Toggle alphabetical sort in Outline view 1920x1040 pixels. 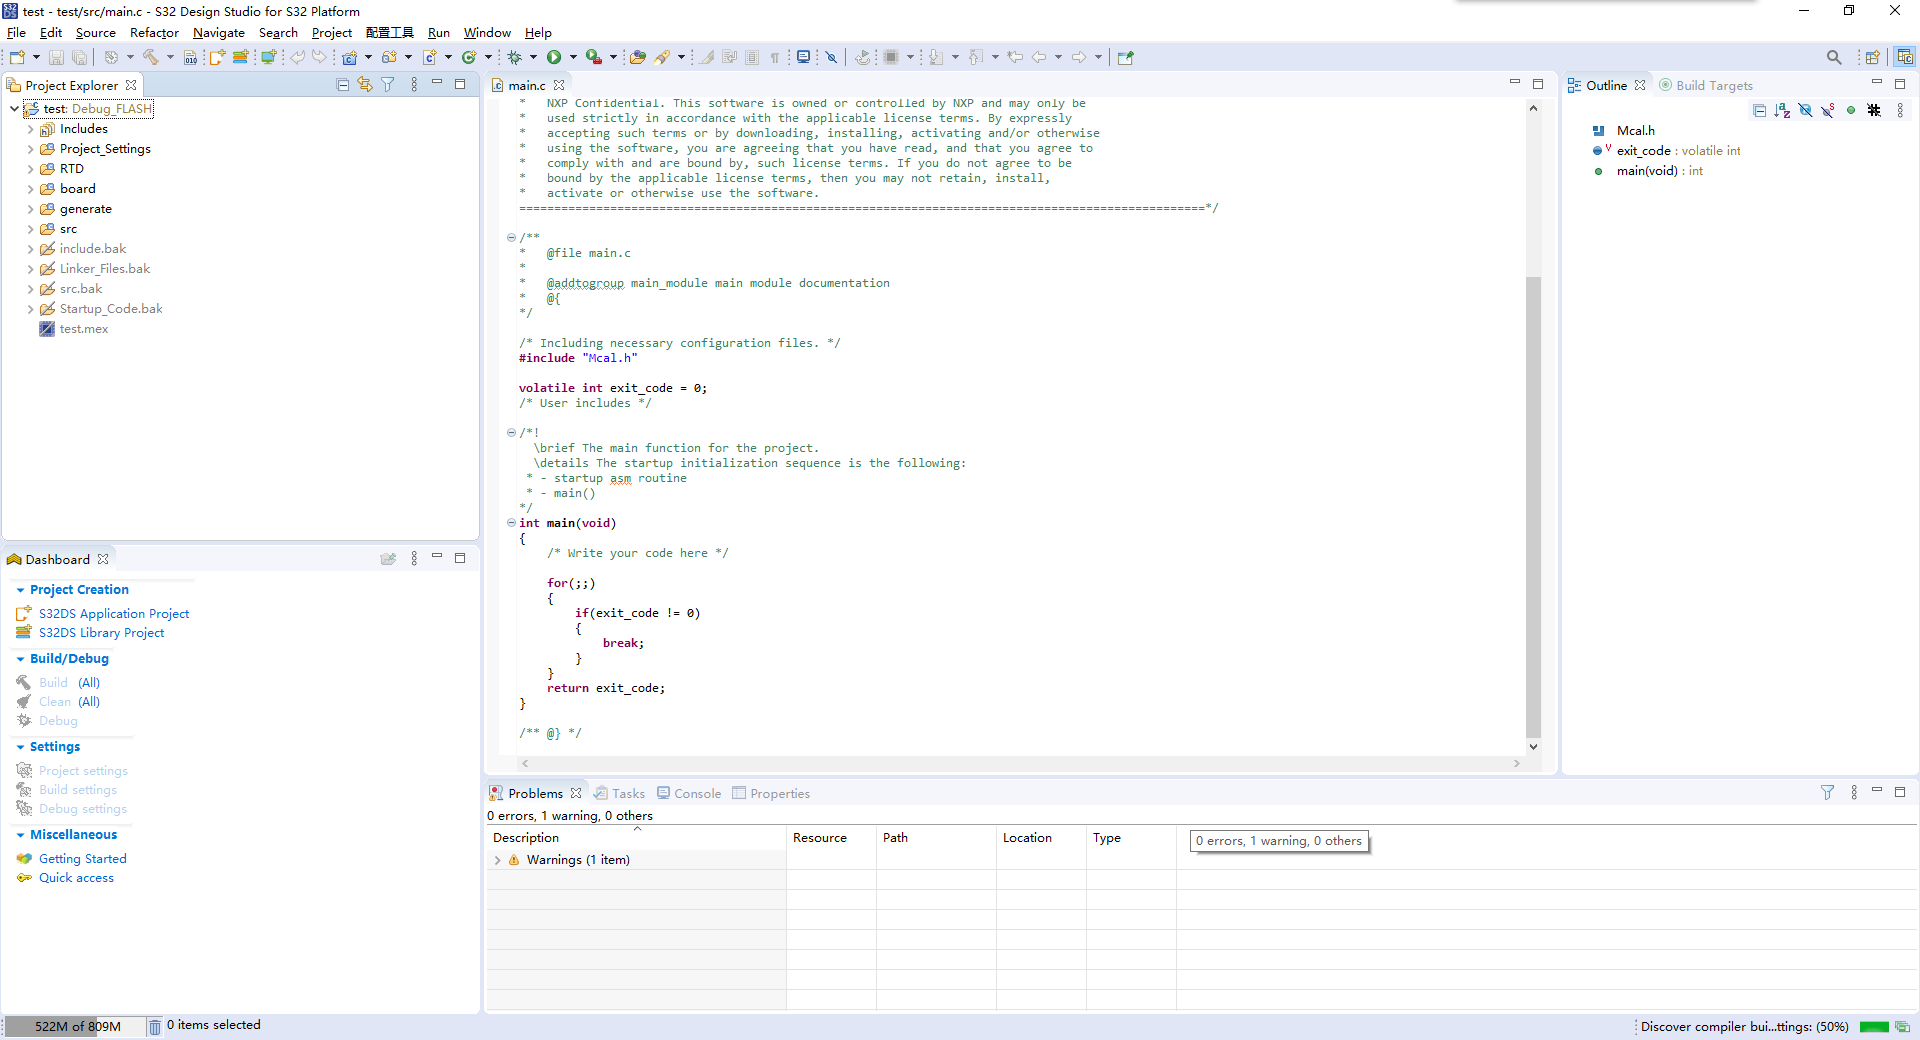pos(1782,110)
